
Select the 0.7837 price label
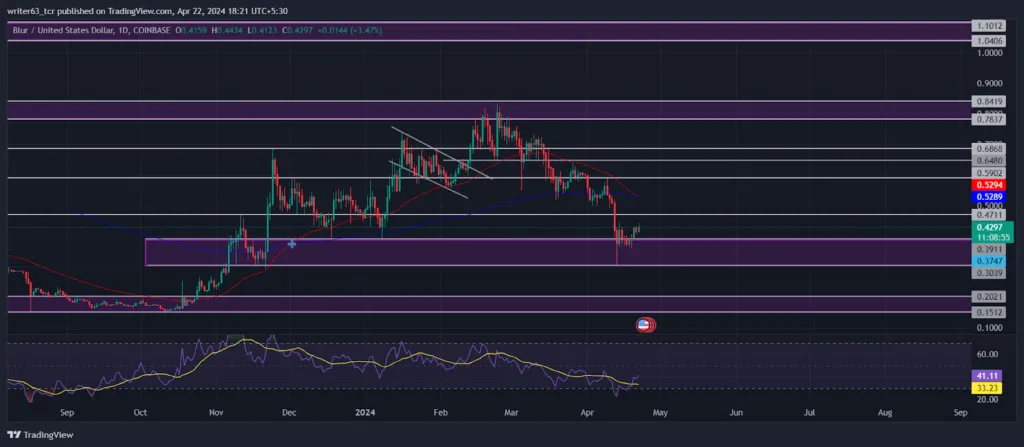pyautogui.click(x=987, y=120)
